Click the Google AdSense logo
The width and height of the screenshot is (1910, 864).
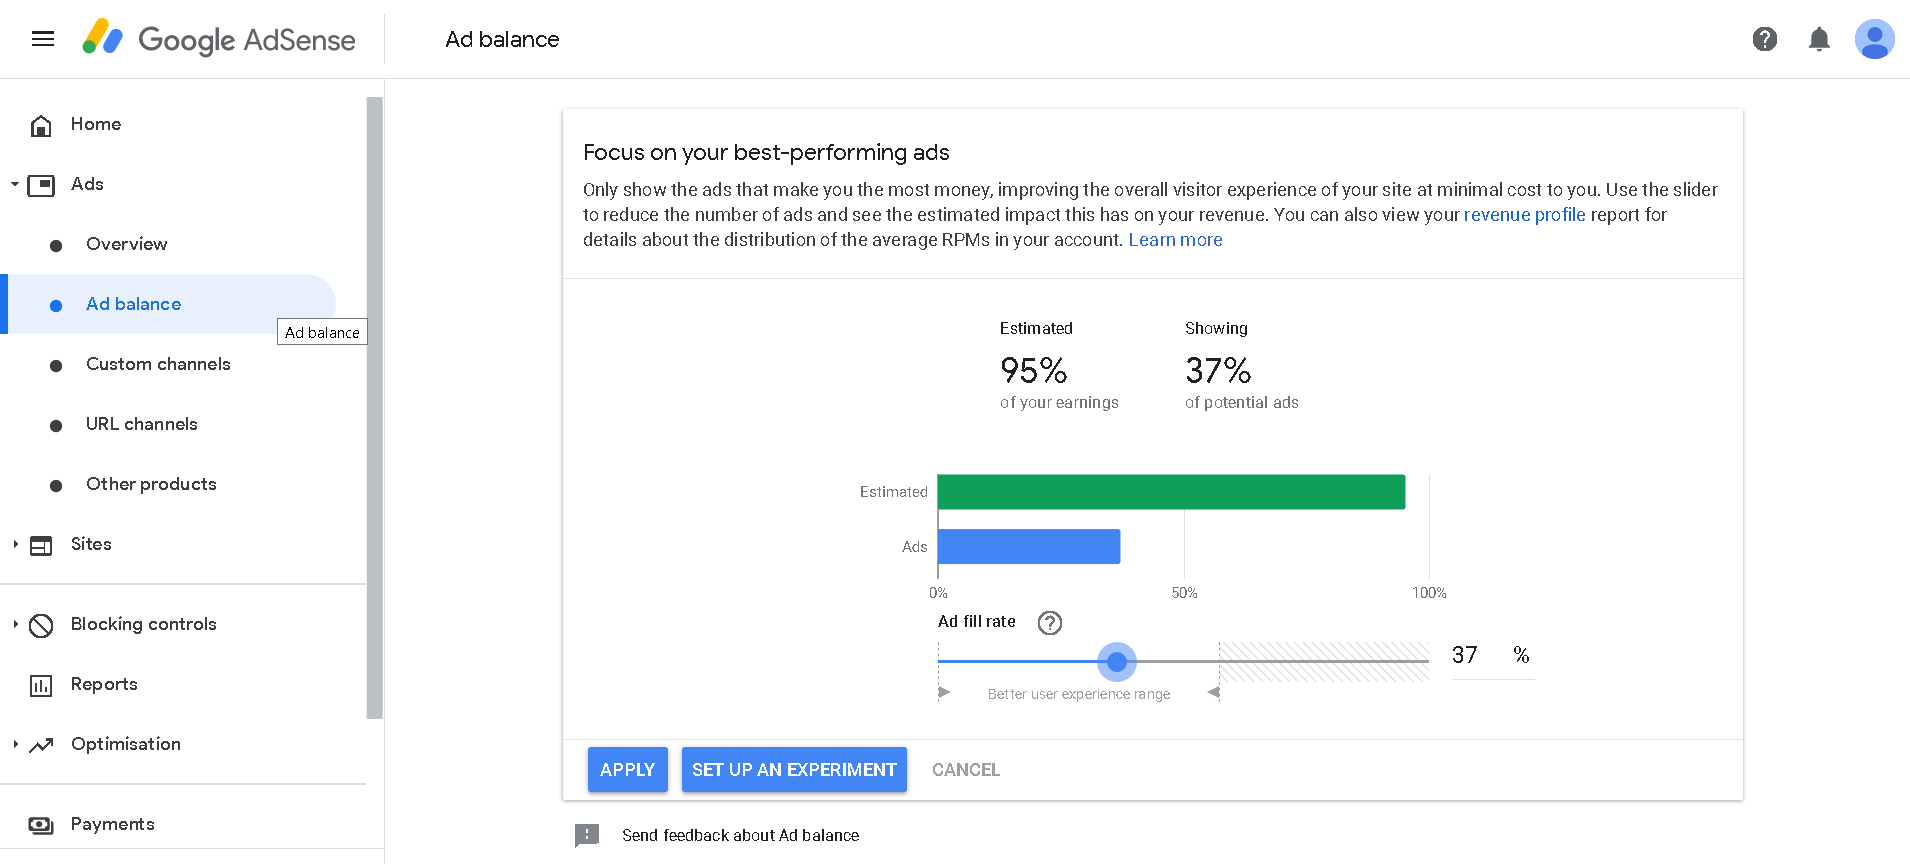point(219,39)
